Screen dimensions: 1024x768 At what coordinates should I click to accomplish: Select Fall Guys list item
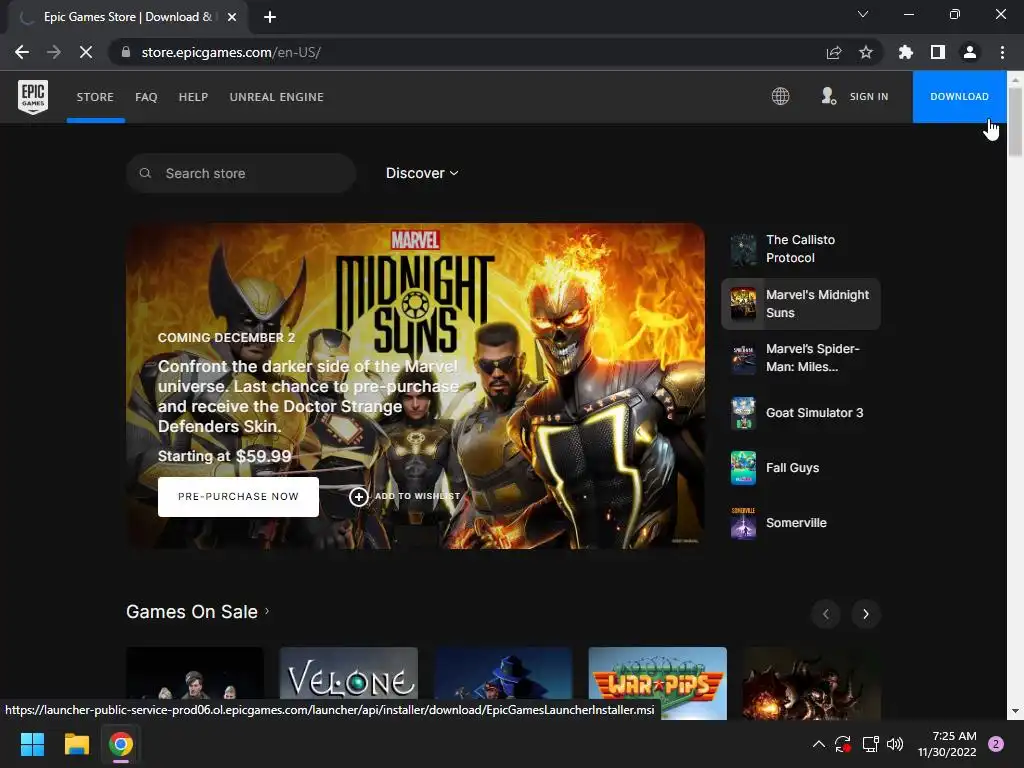801,468
